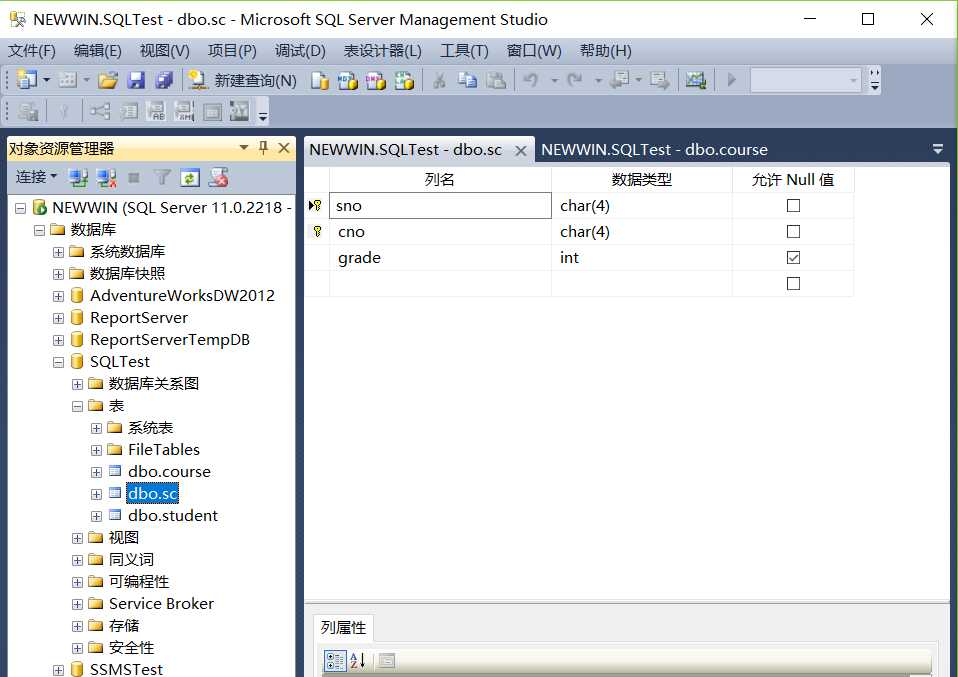
Task: Click the Save All icon
Action: pos(164,79)
